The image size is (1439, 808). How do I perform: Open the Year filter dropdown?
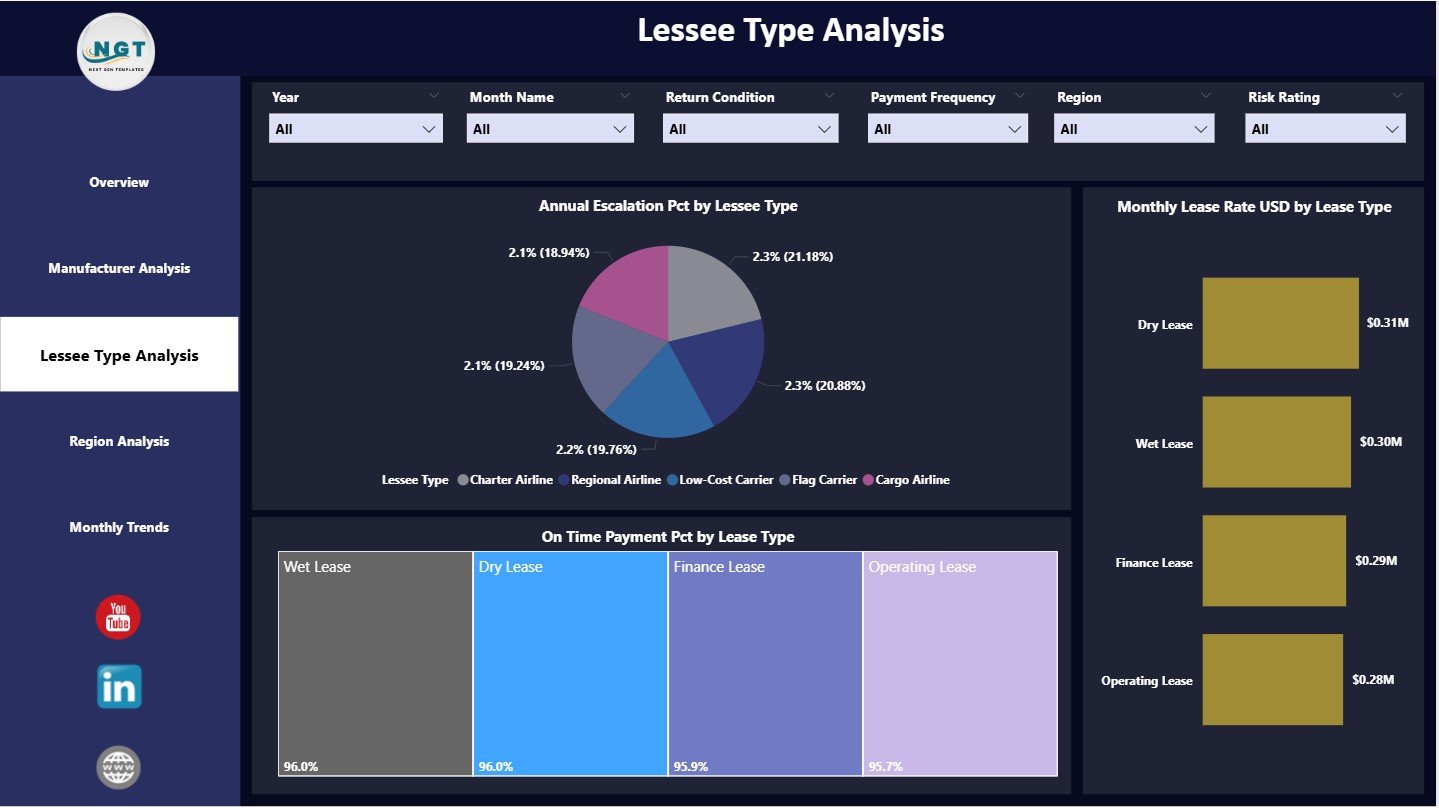click(x=431, y=128)
